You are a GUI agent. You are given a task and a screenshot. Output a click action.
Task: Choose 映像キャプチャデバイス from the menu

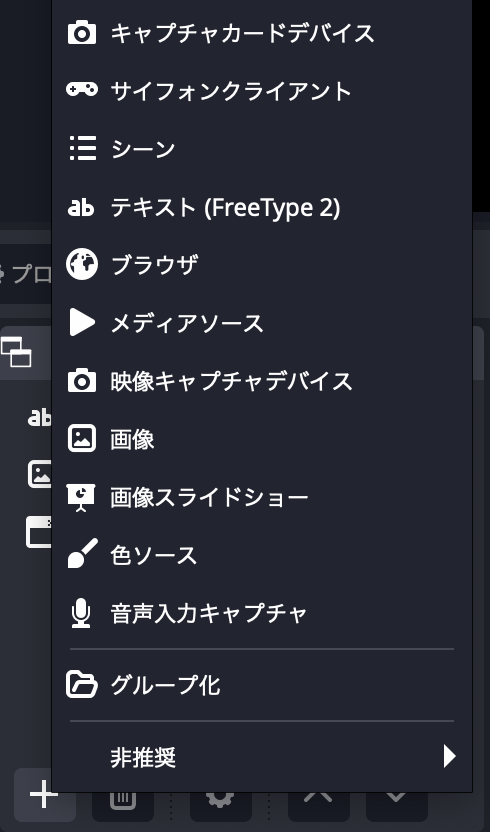point(262,381)
